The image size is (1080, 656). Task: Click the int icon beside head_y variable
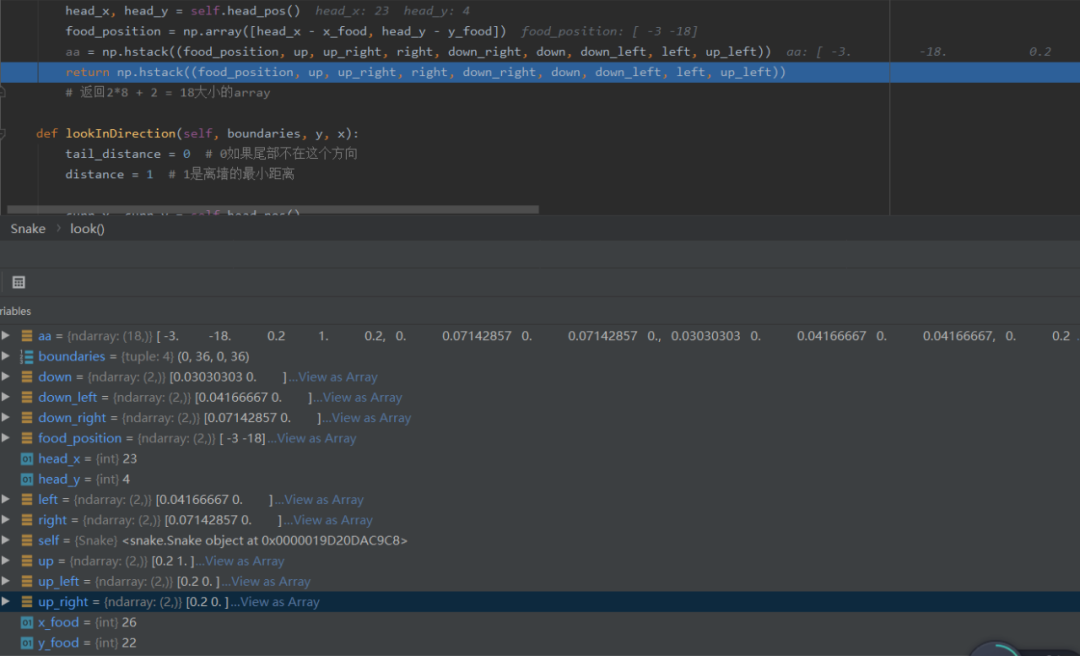pos(27,479)
